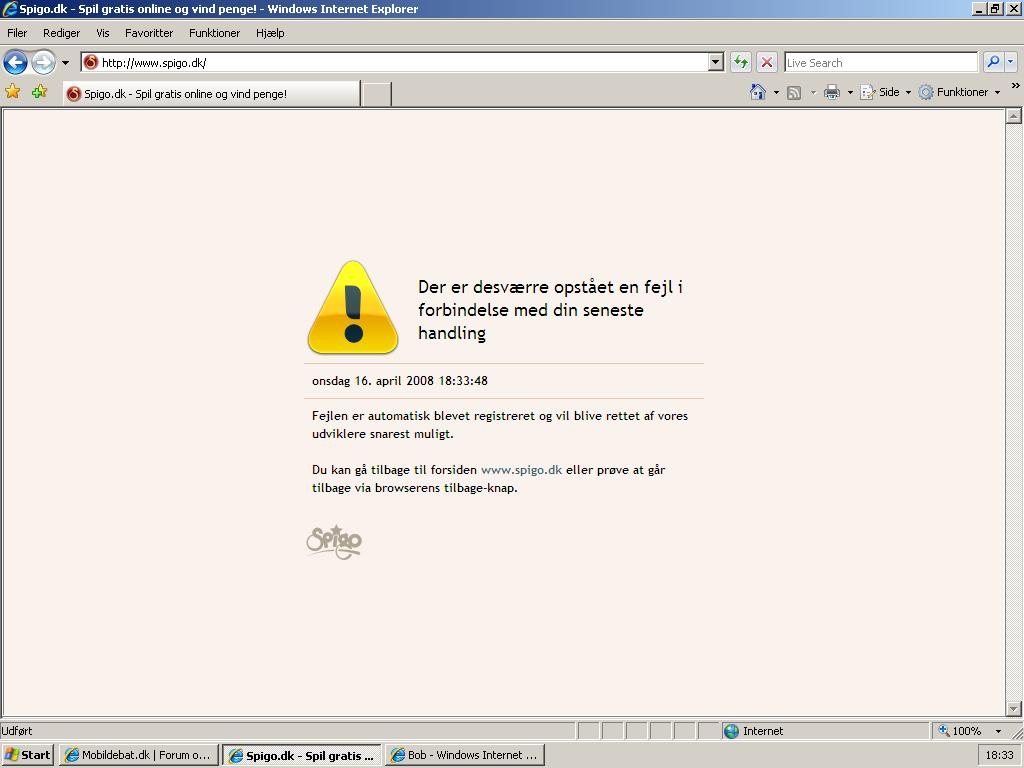Click the Refresh page icon
Viewport: 1024px width, 768px height.
[740, 62]
